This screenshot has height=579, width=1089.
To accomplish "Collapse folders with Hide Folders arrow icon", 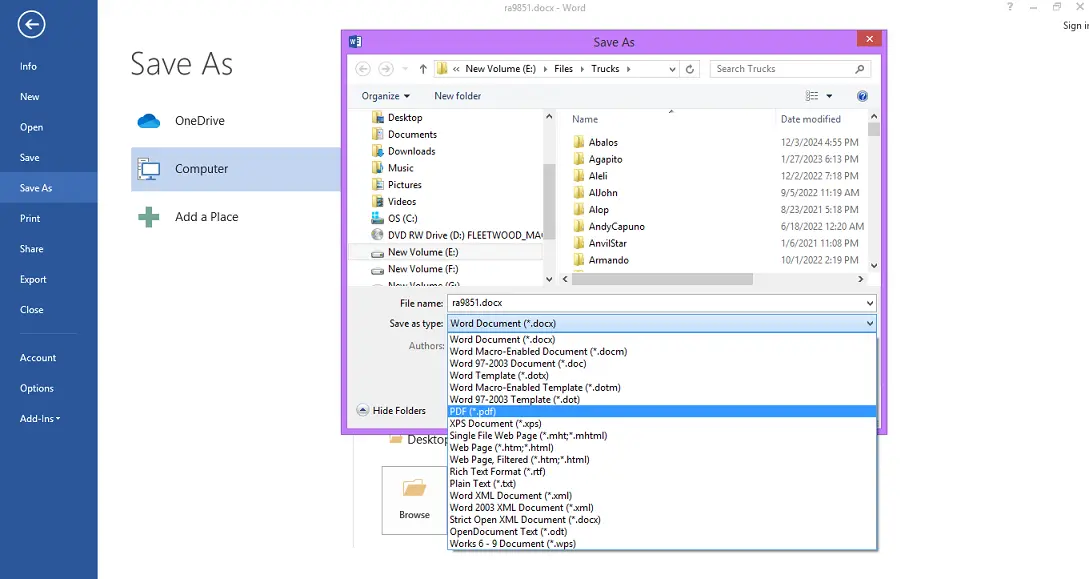I will point(363,410).
